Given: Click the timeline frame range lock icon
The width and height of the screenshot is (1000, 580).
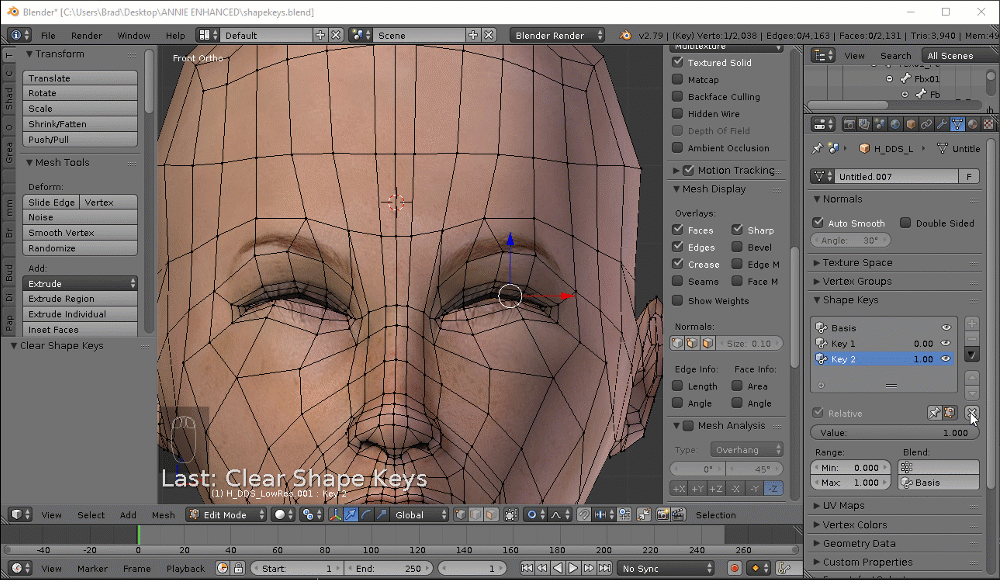Looking at the screenshot, I should pyautogui.click(x=239, y=568).
